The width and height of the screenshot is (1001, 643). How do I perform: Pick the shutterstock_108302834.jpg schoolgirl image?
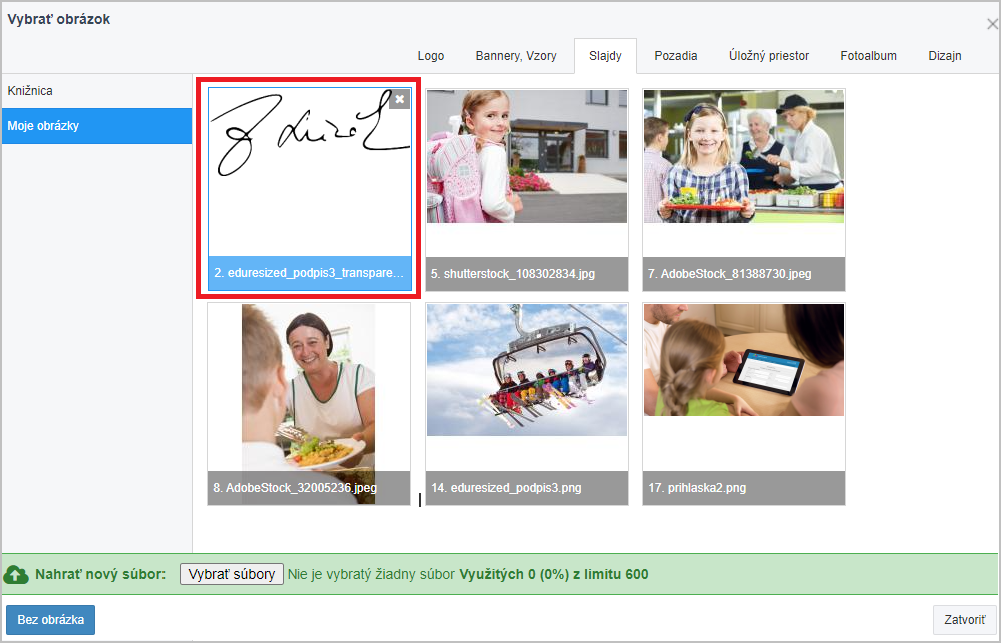click(527, 170)
